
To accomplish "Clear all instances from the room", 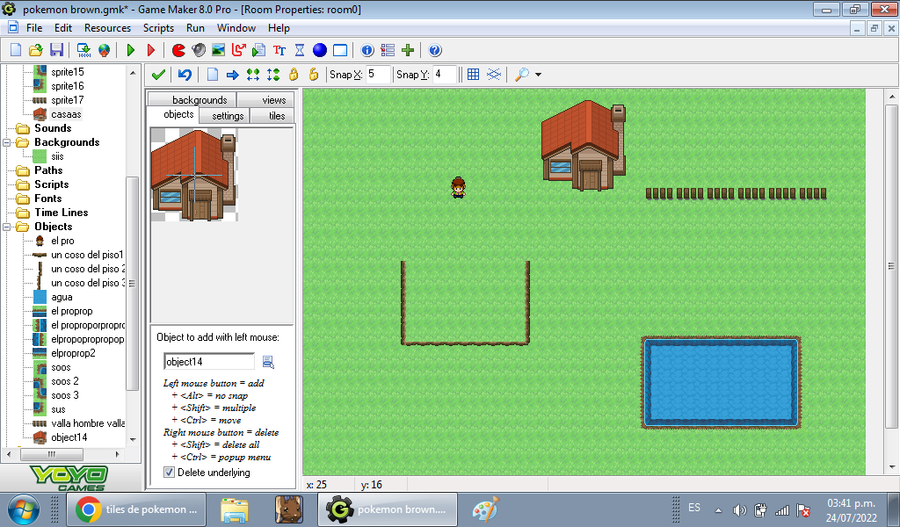I will (x=212, y=75).
